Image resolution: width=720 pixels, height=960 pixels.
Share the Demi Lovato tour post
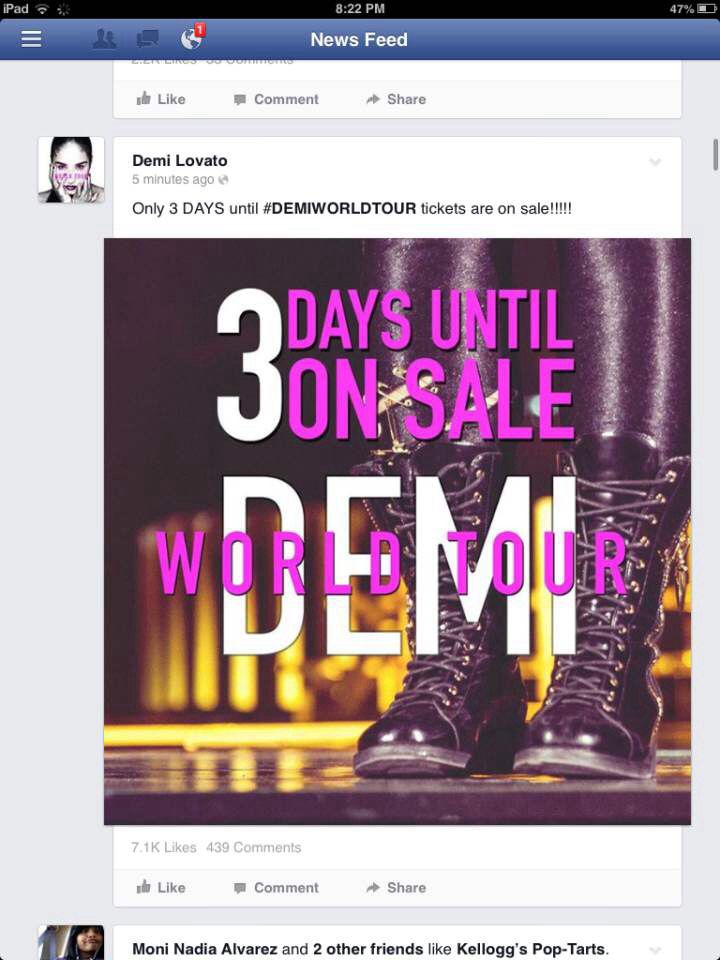(x=396, y=887)
